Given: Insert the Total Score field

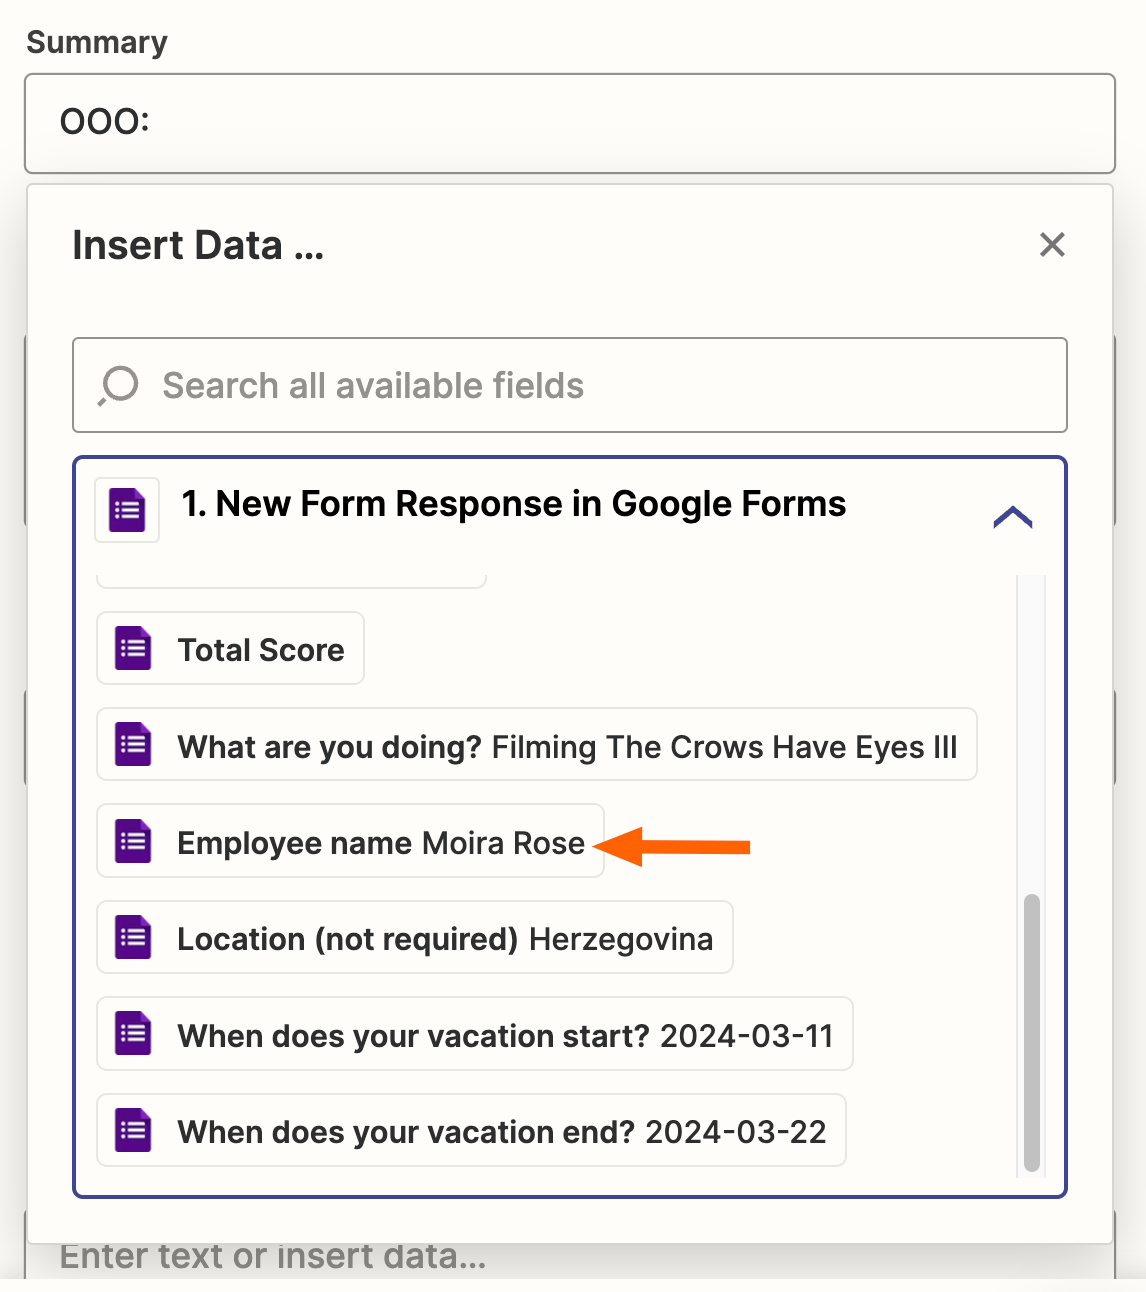Looking at the screenshot, I should [261, 650].
